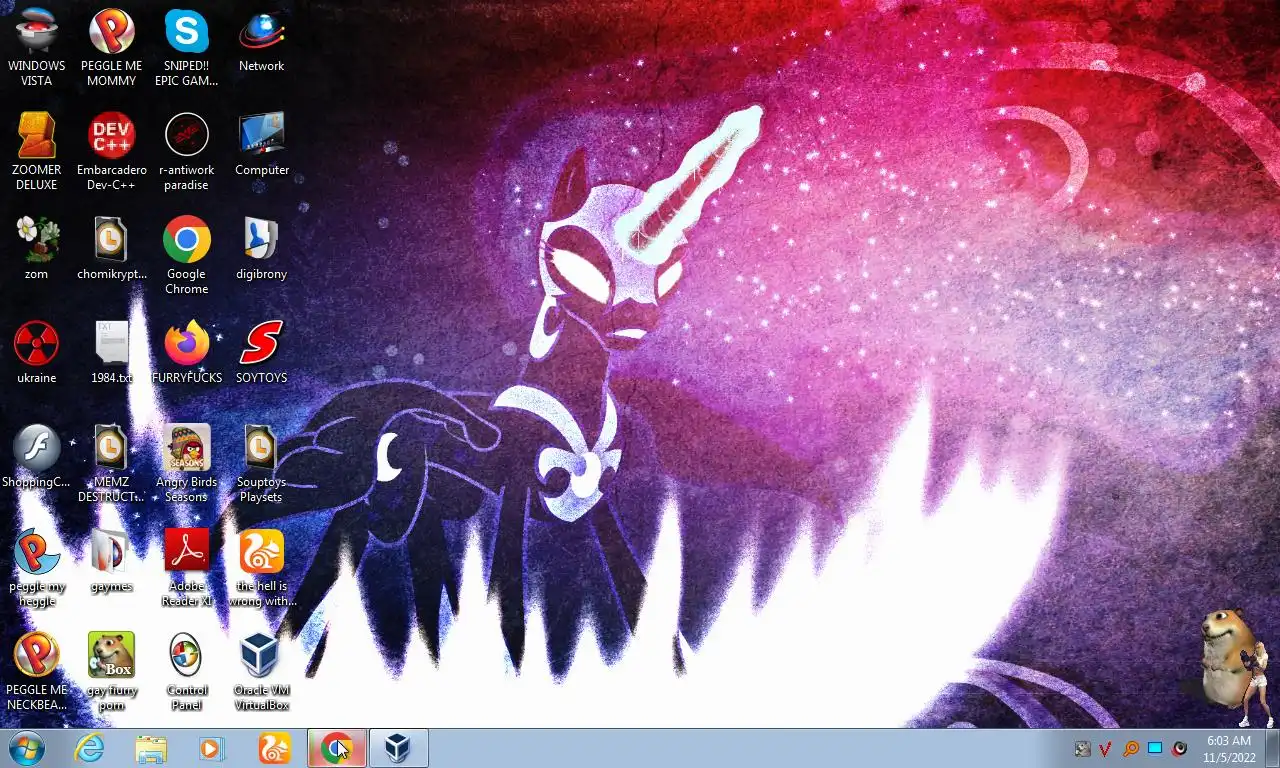Launch Adobe Reader XI from the desktop
The height and width of the screenshot is (768, 1280).
pos(187,567)
